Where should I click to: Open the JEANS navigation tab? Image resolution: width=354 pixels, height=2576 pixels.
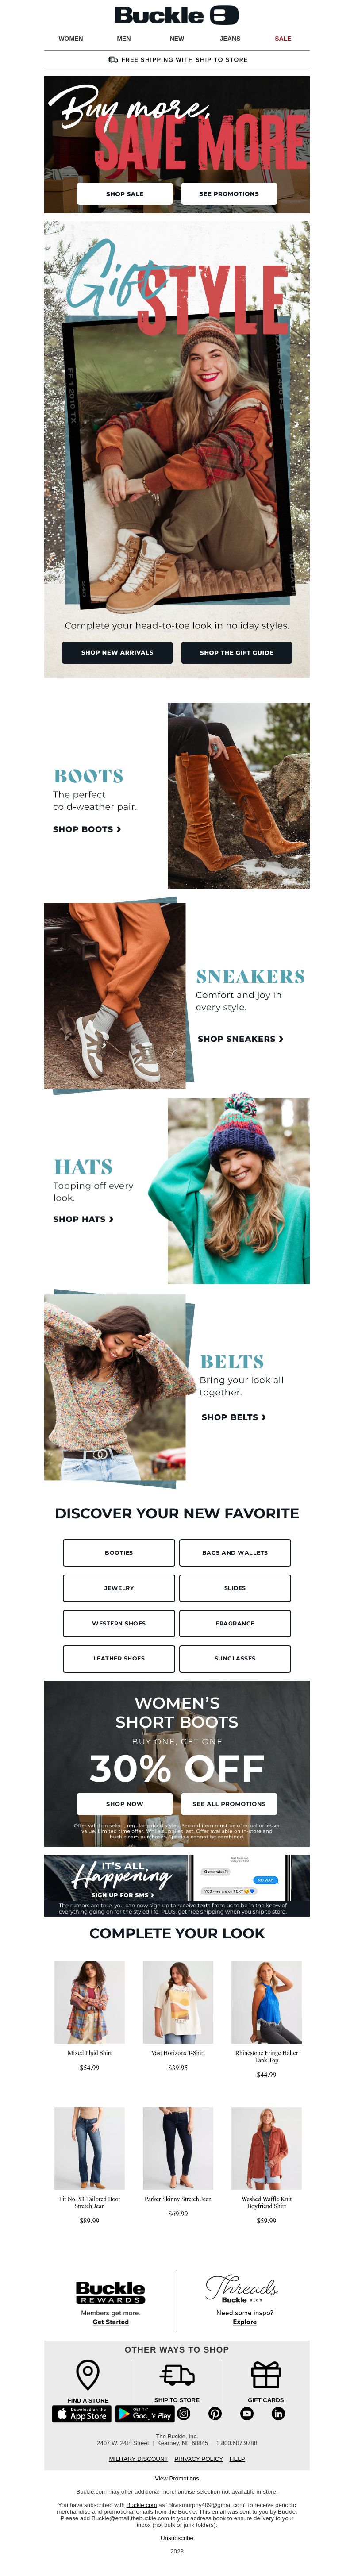tap(230, 39)
